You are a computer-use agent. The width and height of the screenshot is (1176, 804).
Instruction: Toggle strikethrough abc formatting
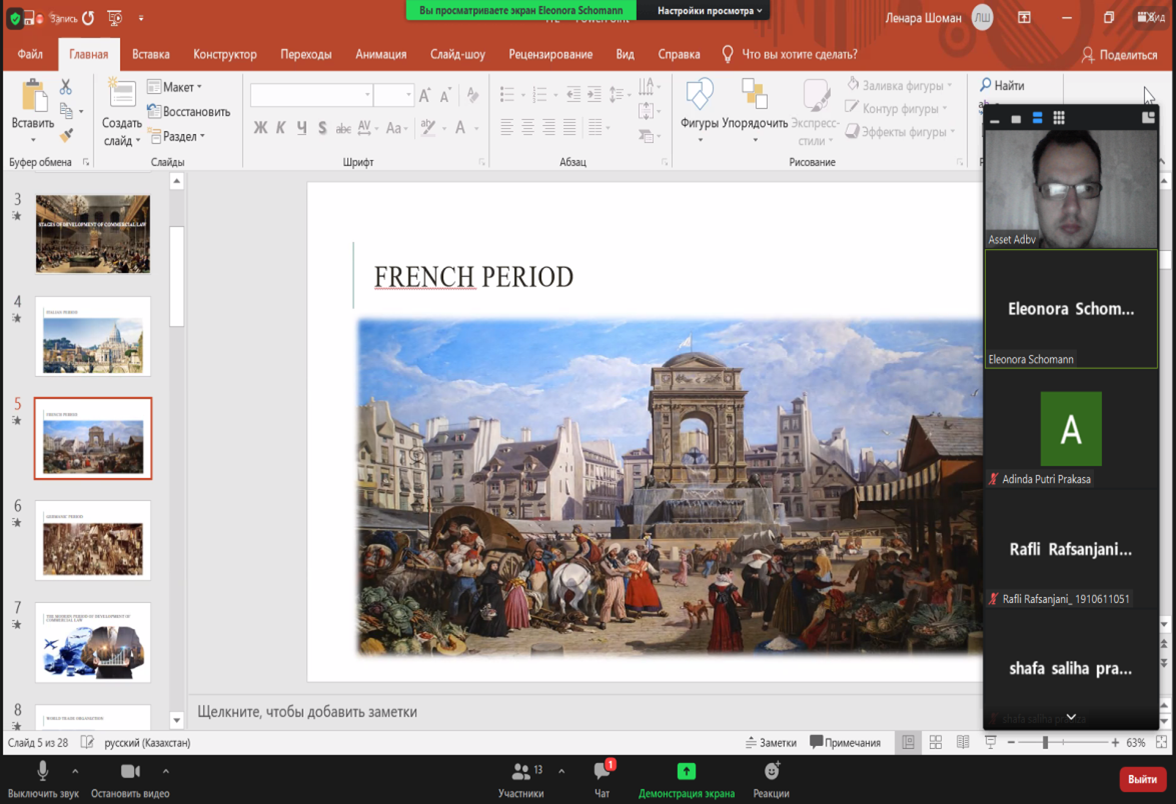(x=344, y=128)
